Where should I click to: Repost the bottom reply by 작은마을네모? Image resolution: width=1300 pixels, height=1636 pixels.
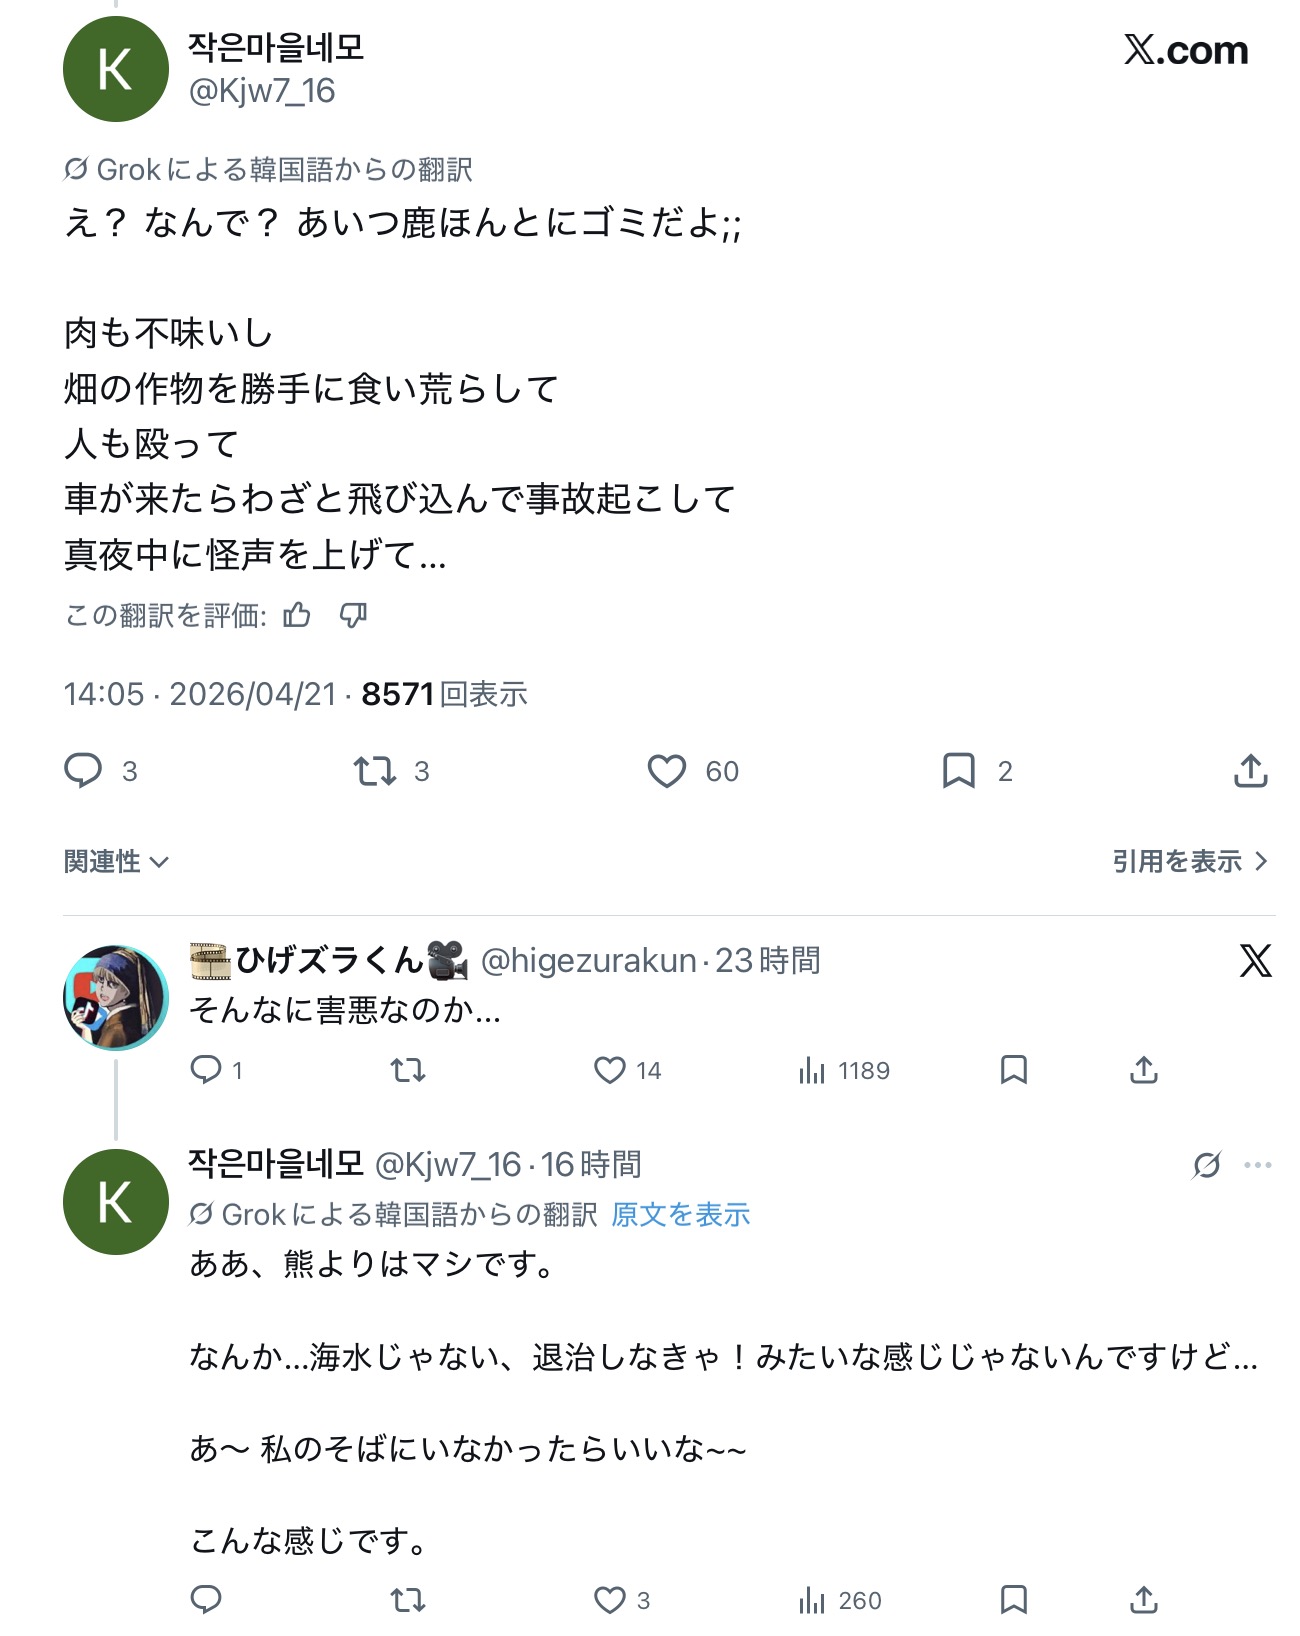pyautogui.click(x=408, y=1601)
